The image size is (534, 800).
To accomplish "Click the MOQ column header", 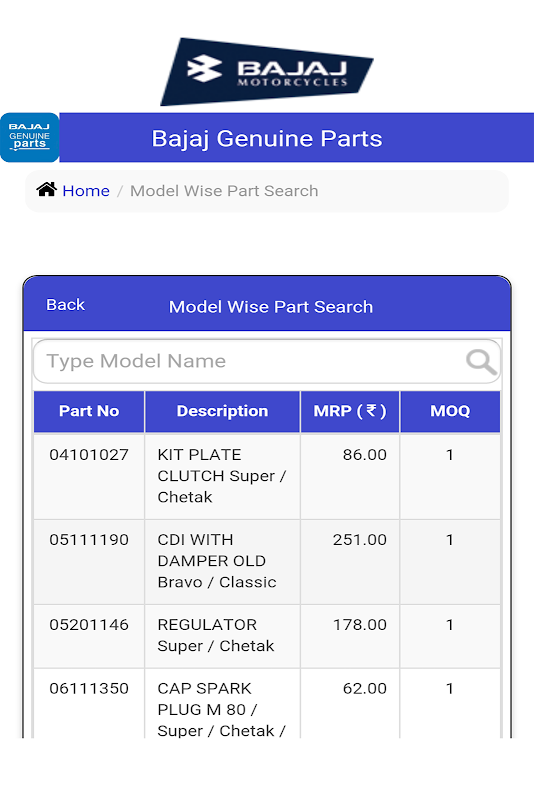I will pos(450,411).
